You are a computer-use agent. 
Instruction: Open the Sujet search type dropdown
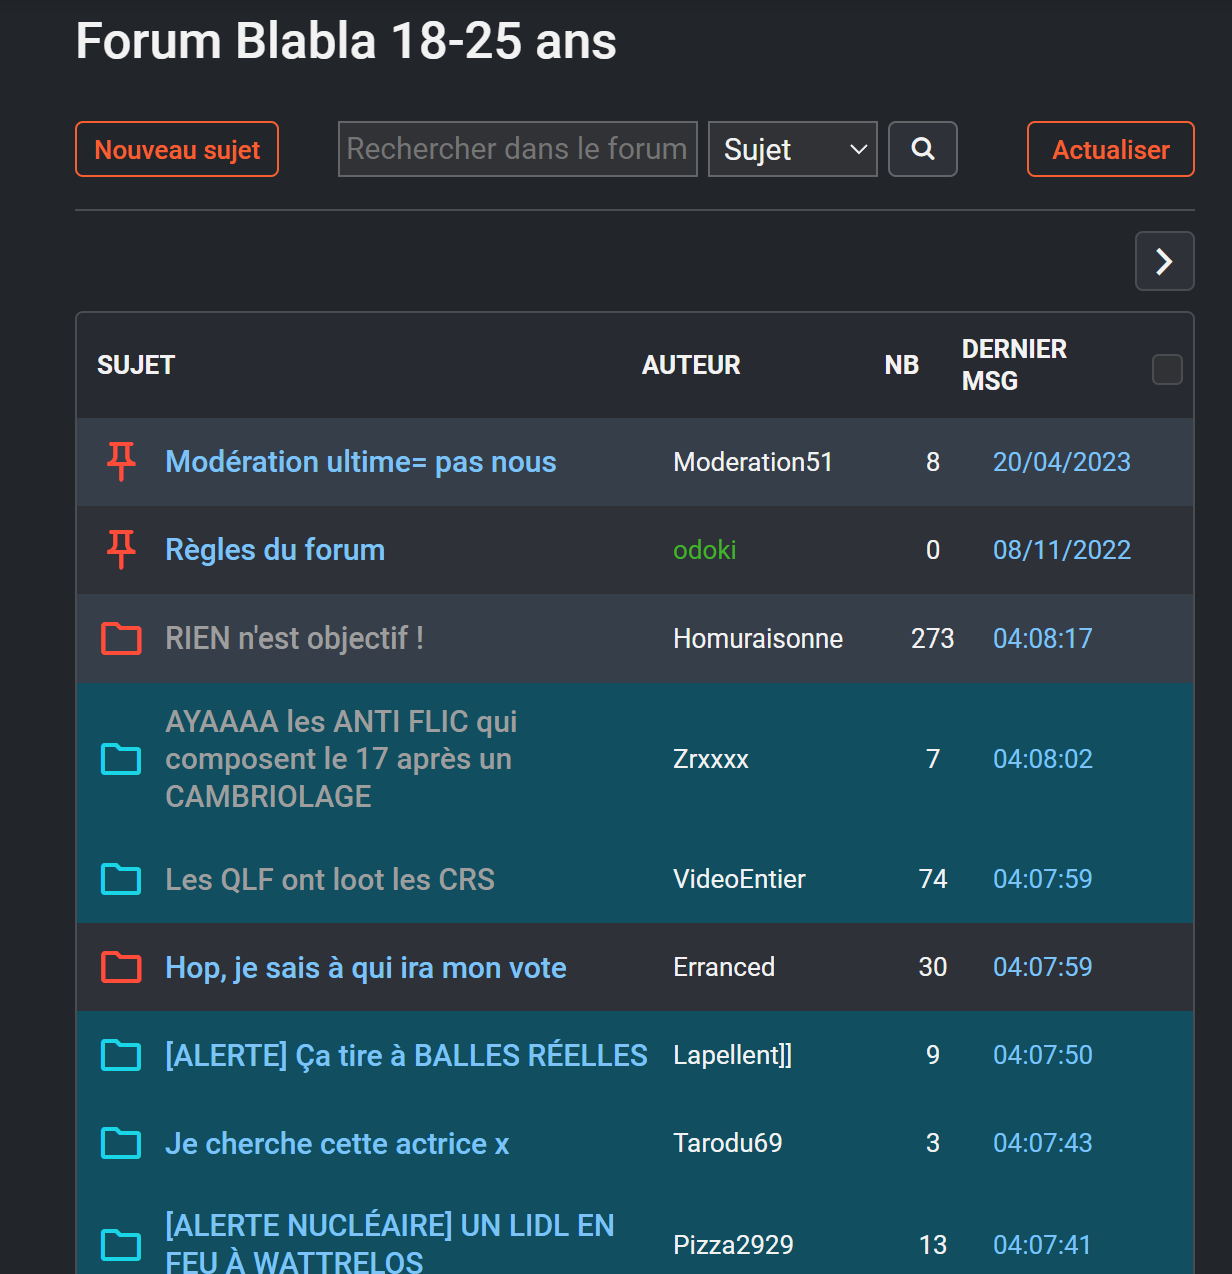(x=792, y=149)
